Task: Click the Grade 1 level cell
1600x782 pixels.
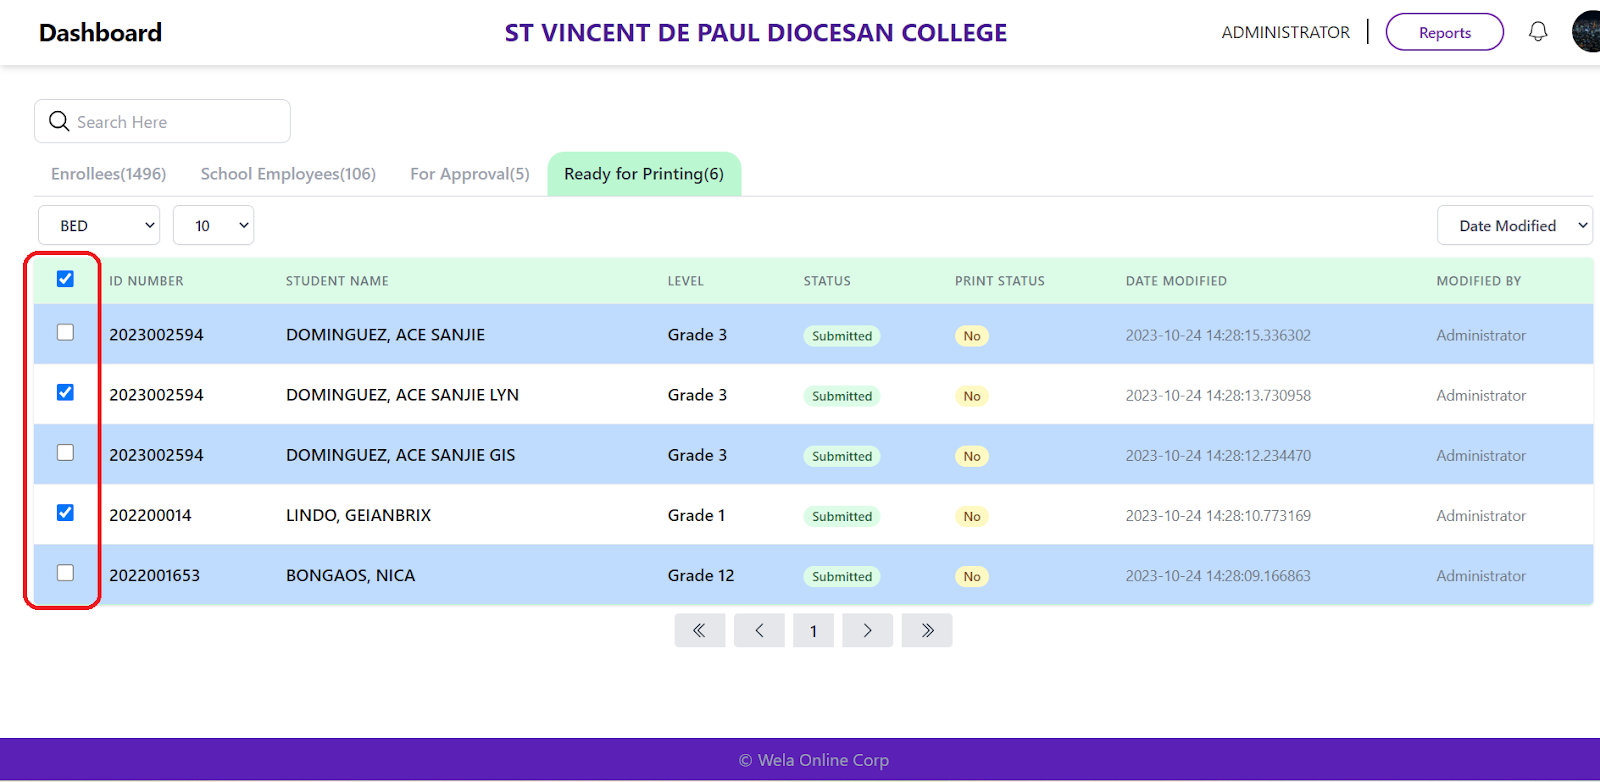Action: point(696,515)
